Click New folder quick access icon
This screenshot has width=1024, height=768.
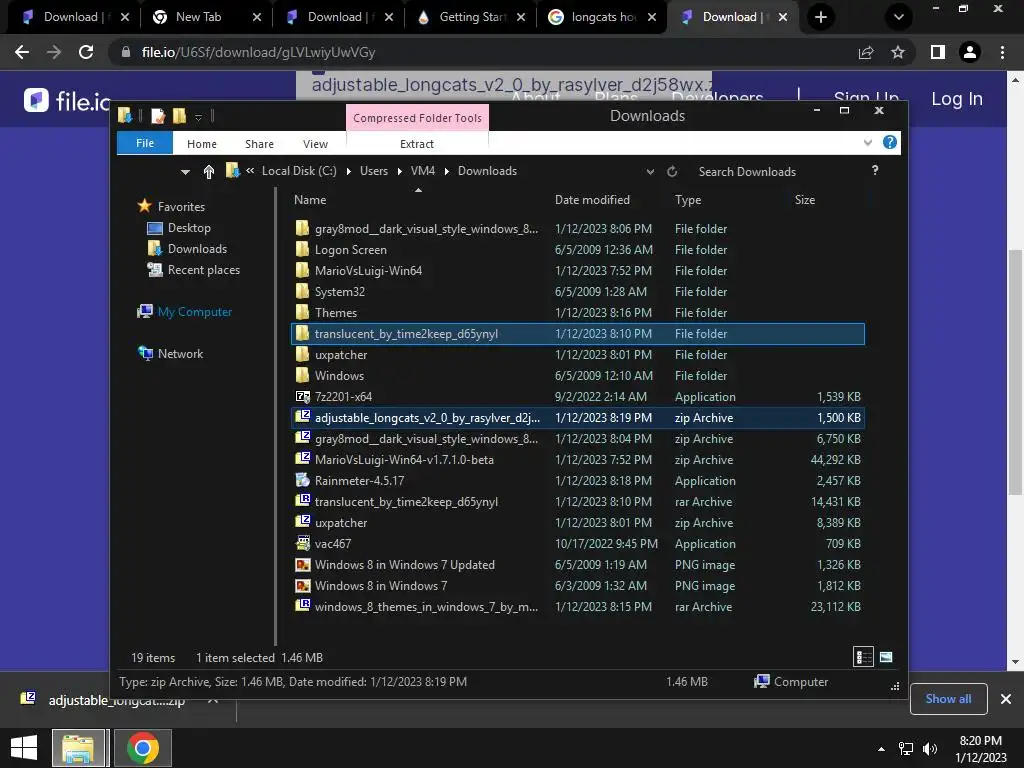click(179, 116)
